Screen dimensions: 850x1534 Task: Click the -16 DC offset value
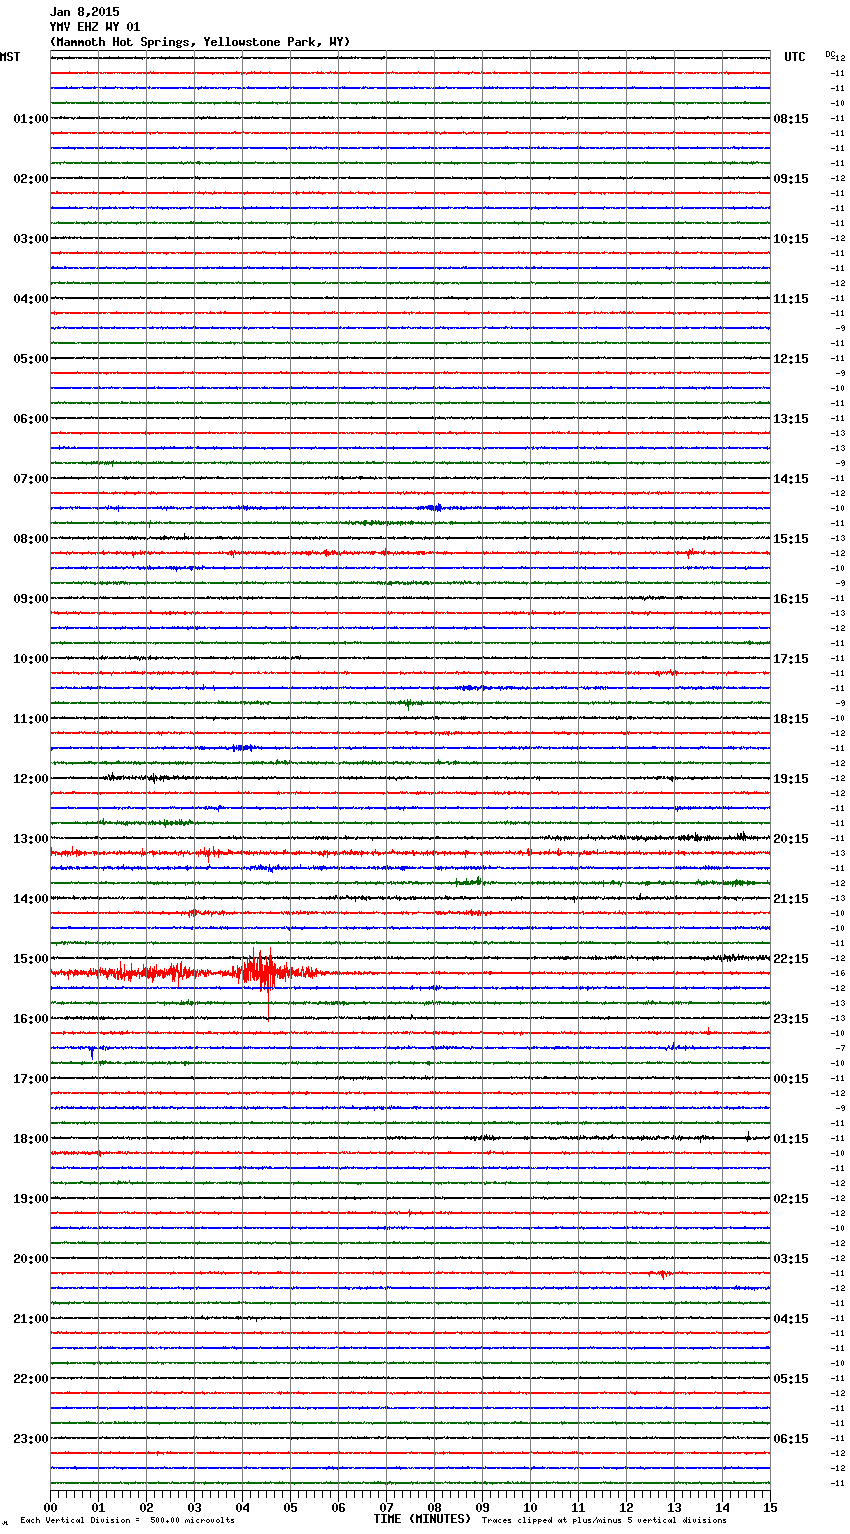point(839,974)
